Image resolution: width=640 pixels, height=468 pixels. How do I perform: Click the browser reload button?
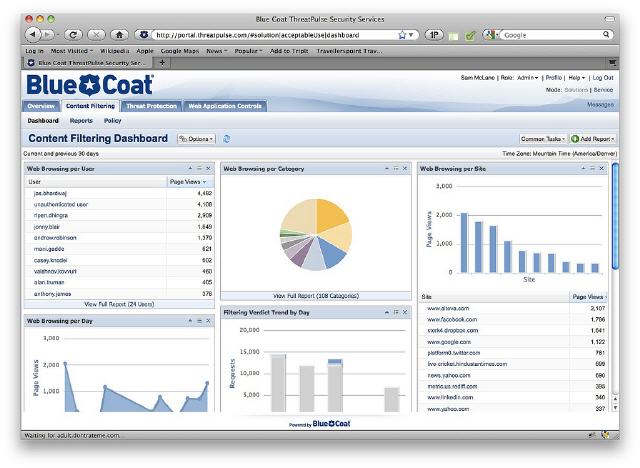pos(73,34)
